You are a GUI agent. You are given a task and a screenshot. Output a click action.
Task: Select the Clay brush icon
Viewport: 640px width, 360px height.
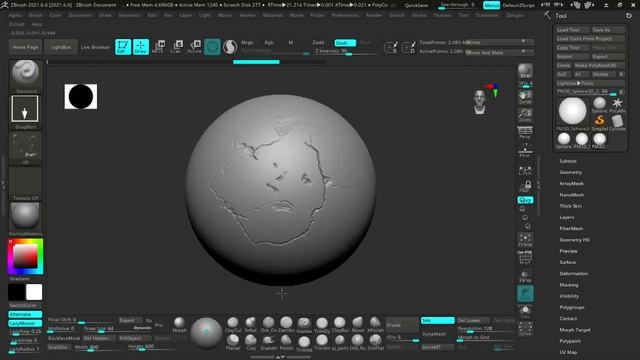[x=251, y=342]
